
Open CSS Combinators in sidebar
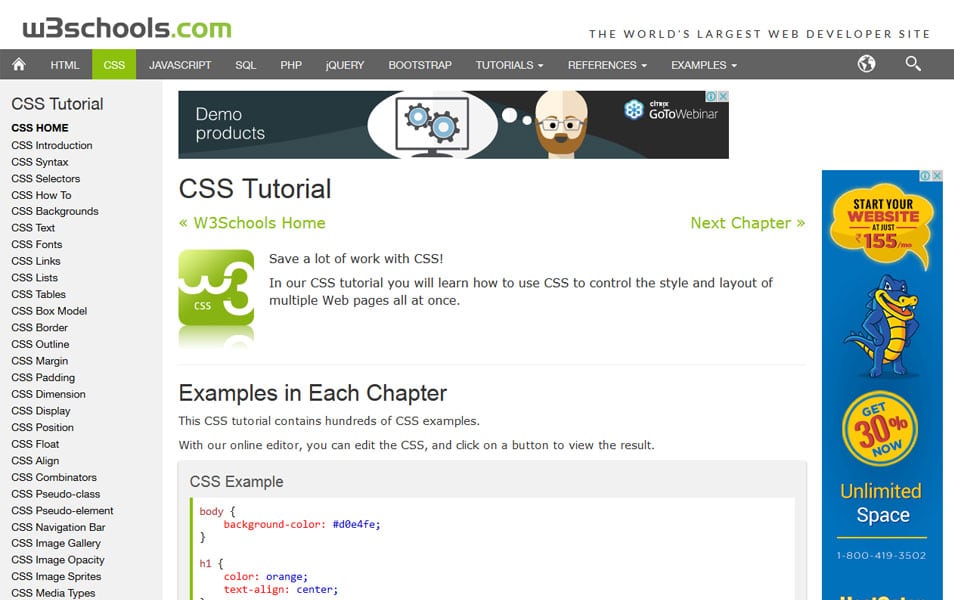click(x=54, y=477)
